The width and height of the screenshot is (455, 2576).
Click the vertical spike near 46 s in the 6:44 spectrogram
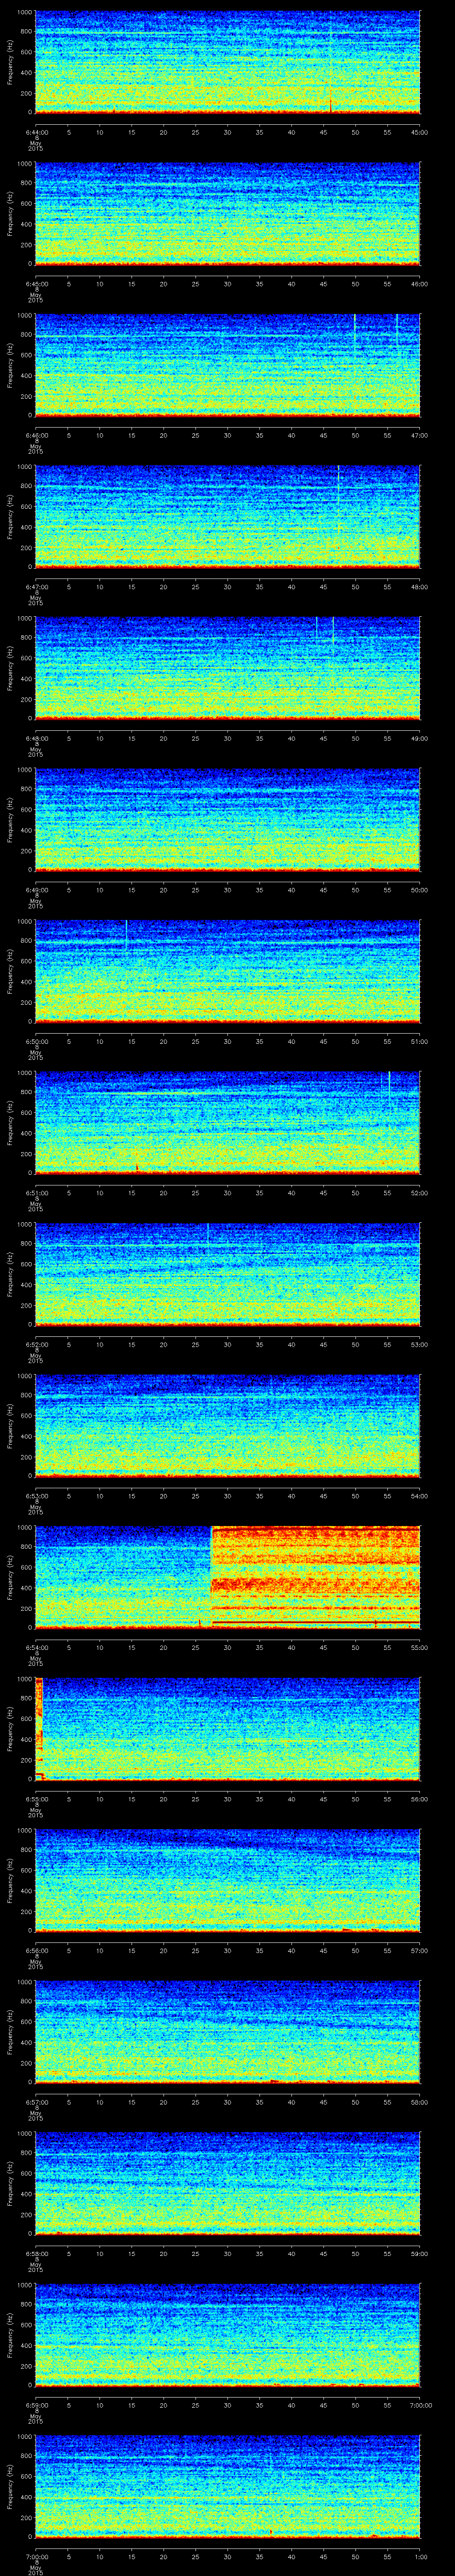[330, 62]
